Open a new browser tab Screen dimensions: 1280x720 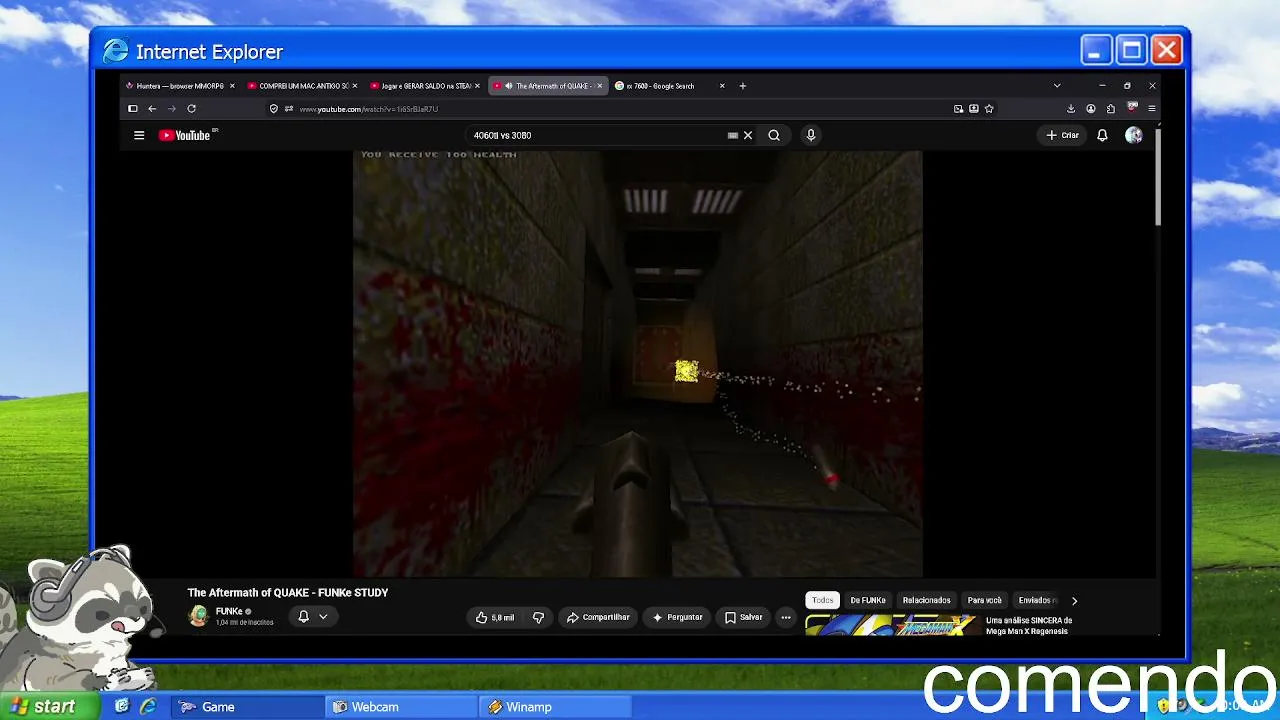(x=742, y=86)
